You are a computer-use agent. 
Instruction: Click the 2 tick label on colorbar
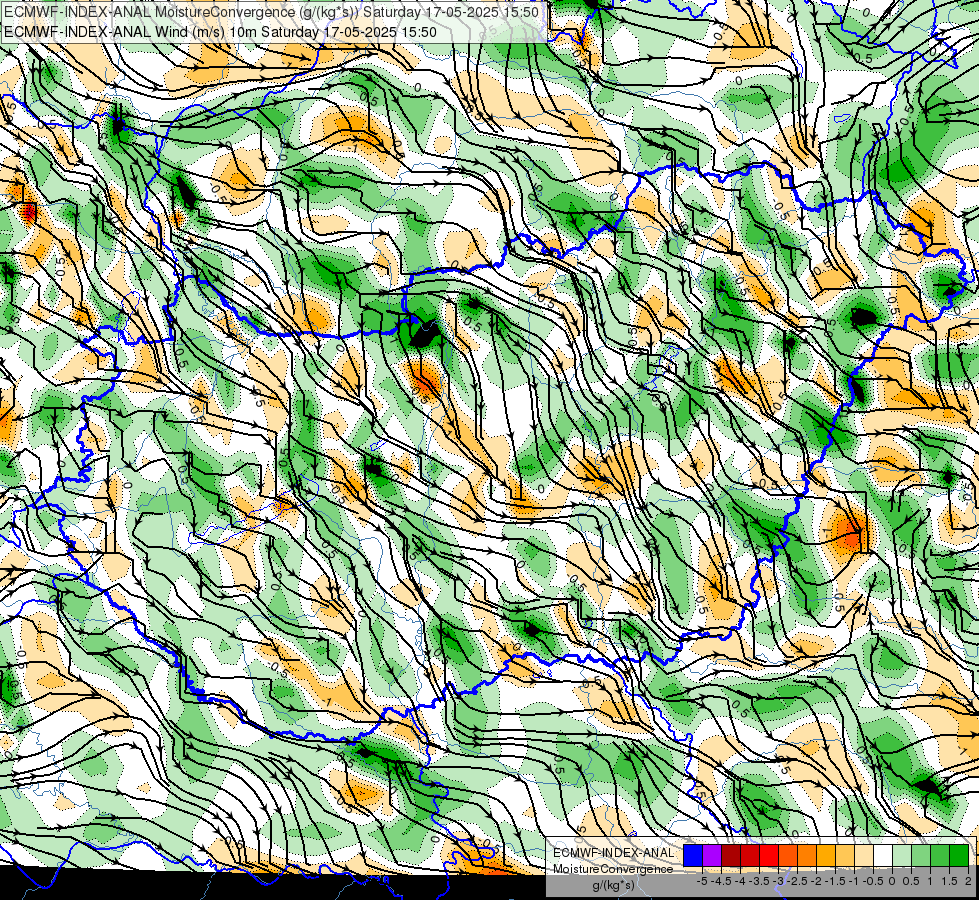[x=968, y=881]
